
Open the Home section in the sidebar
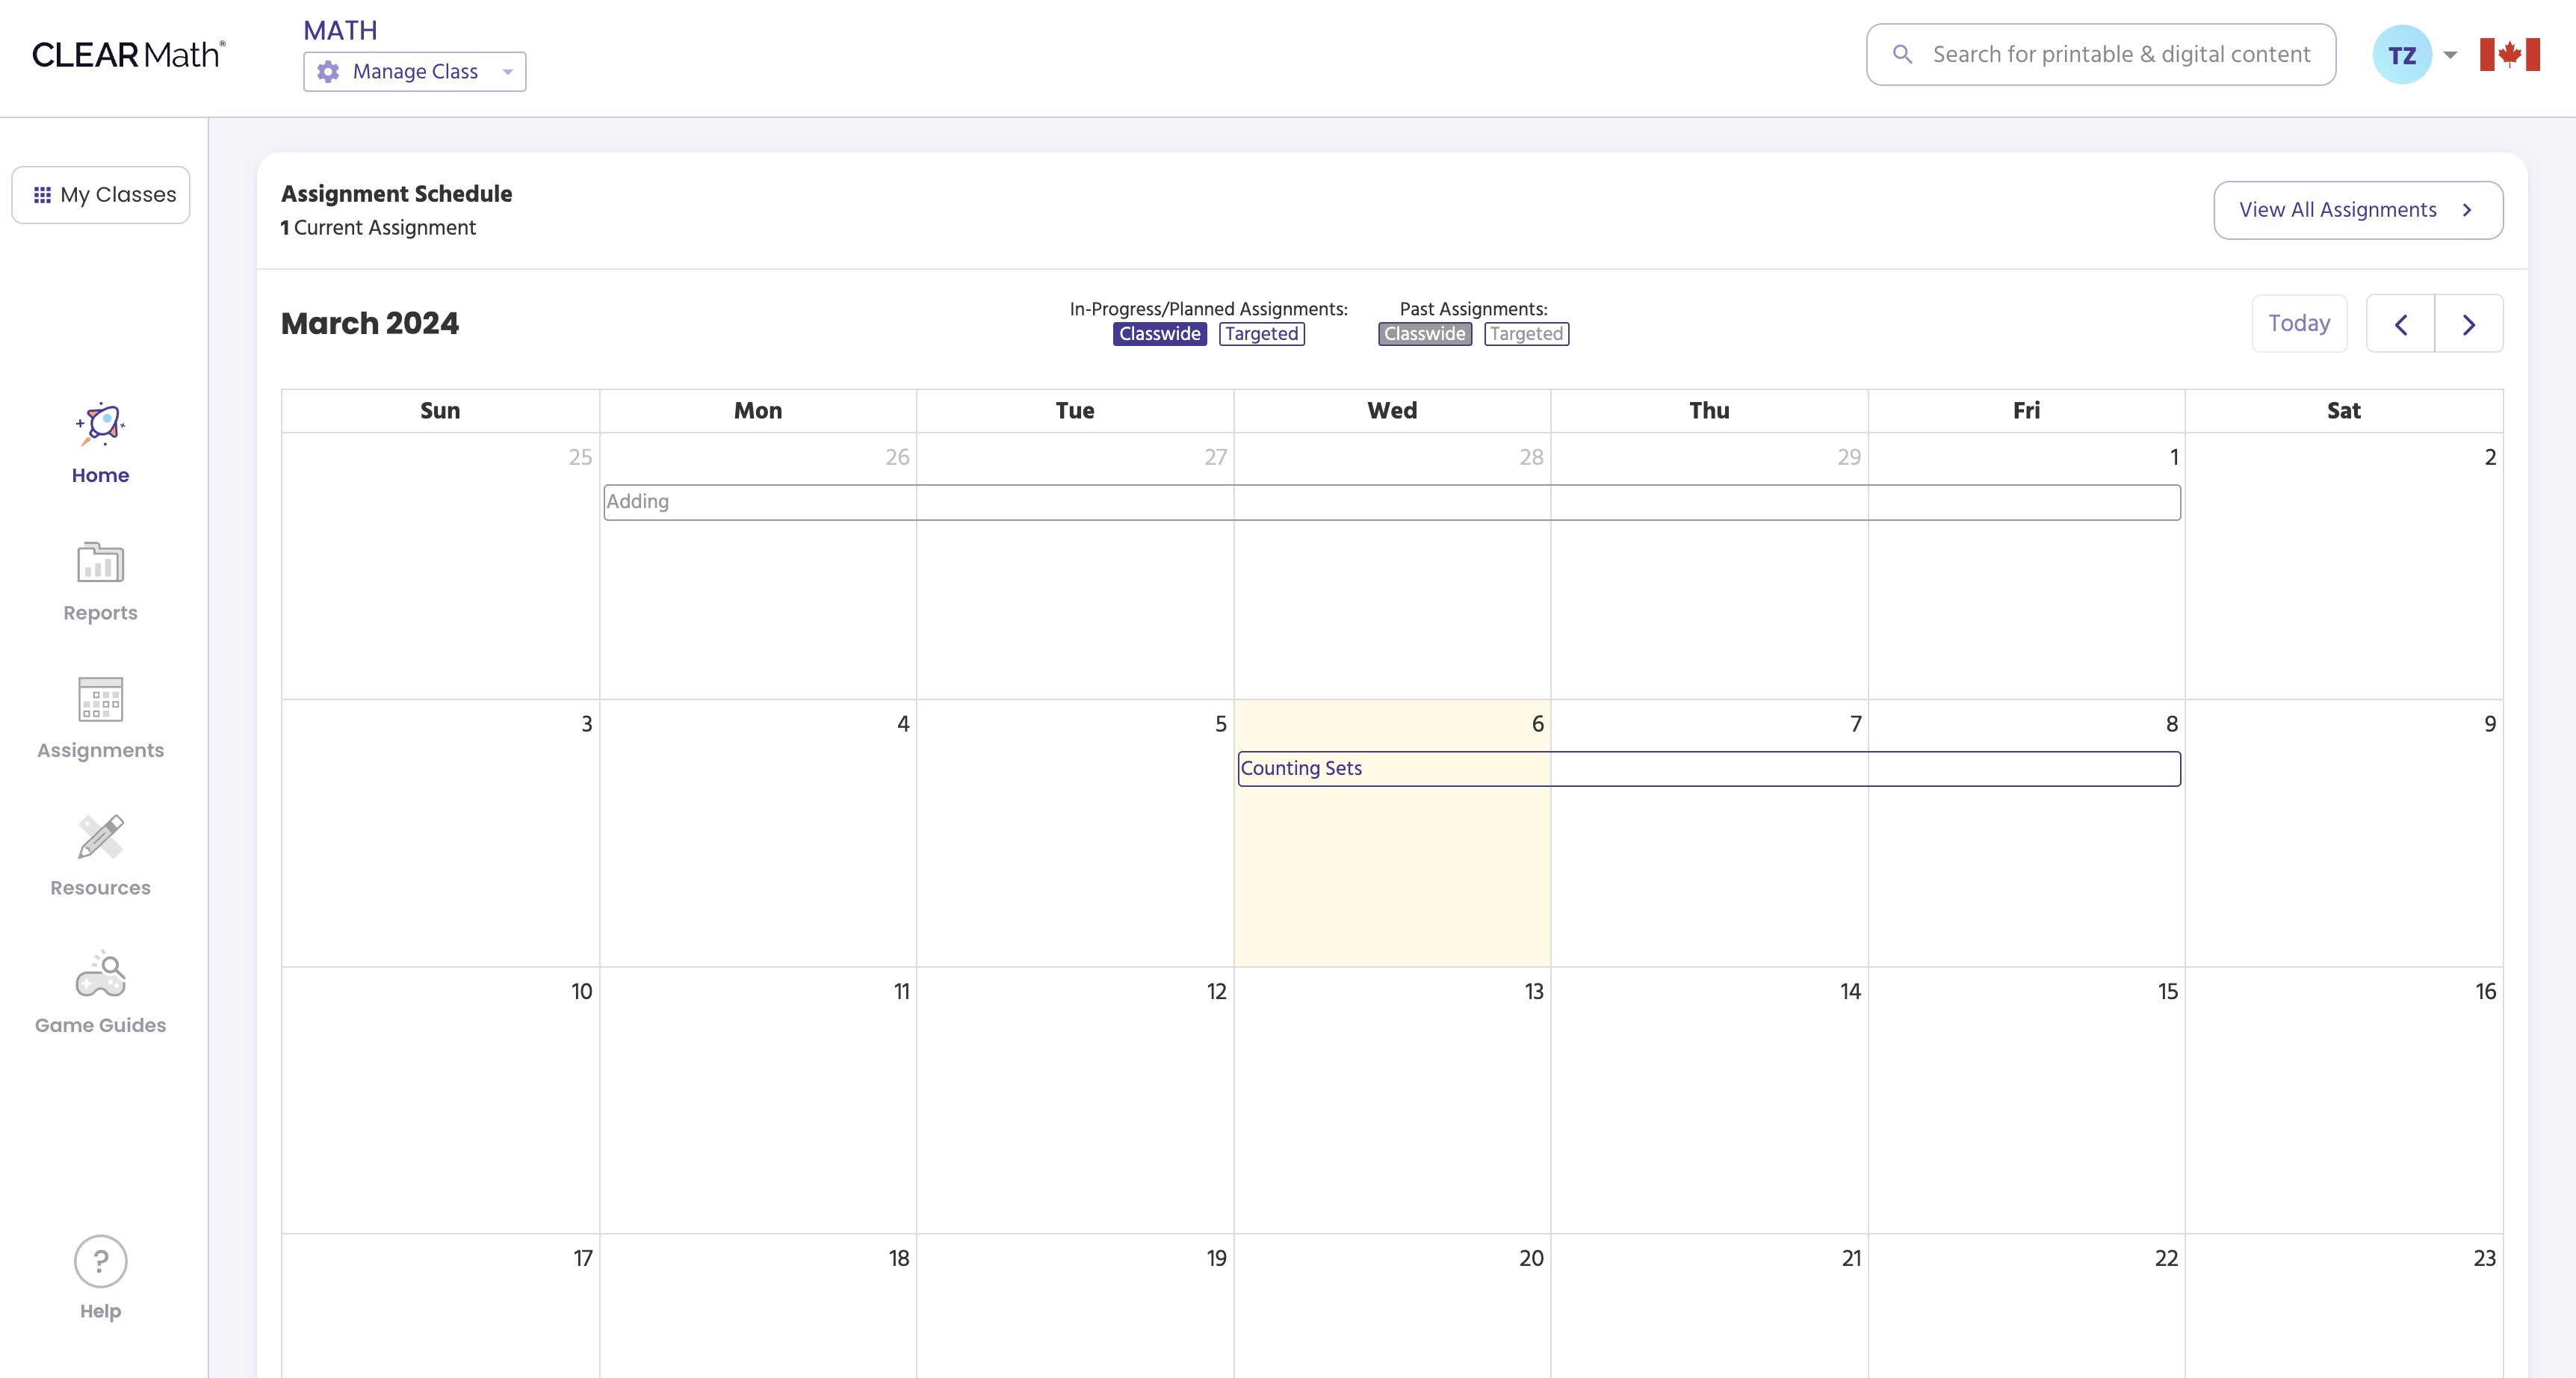(99, 445)
